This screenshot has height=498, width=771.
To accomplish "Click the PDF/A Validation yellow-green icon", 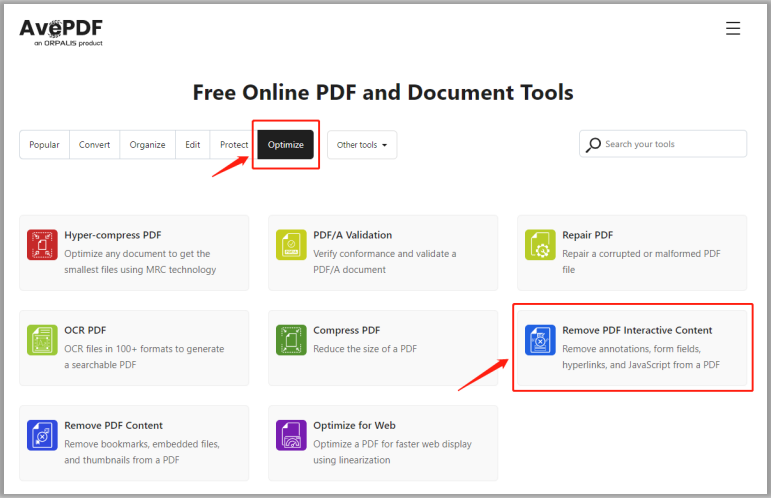I will click(291, 244).
